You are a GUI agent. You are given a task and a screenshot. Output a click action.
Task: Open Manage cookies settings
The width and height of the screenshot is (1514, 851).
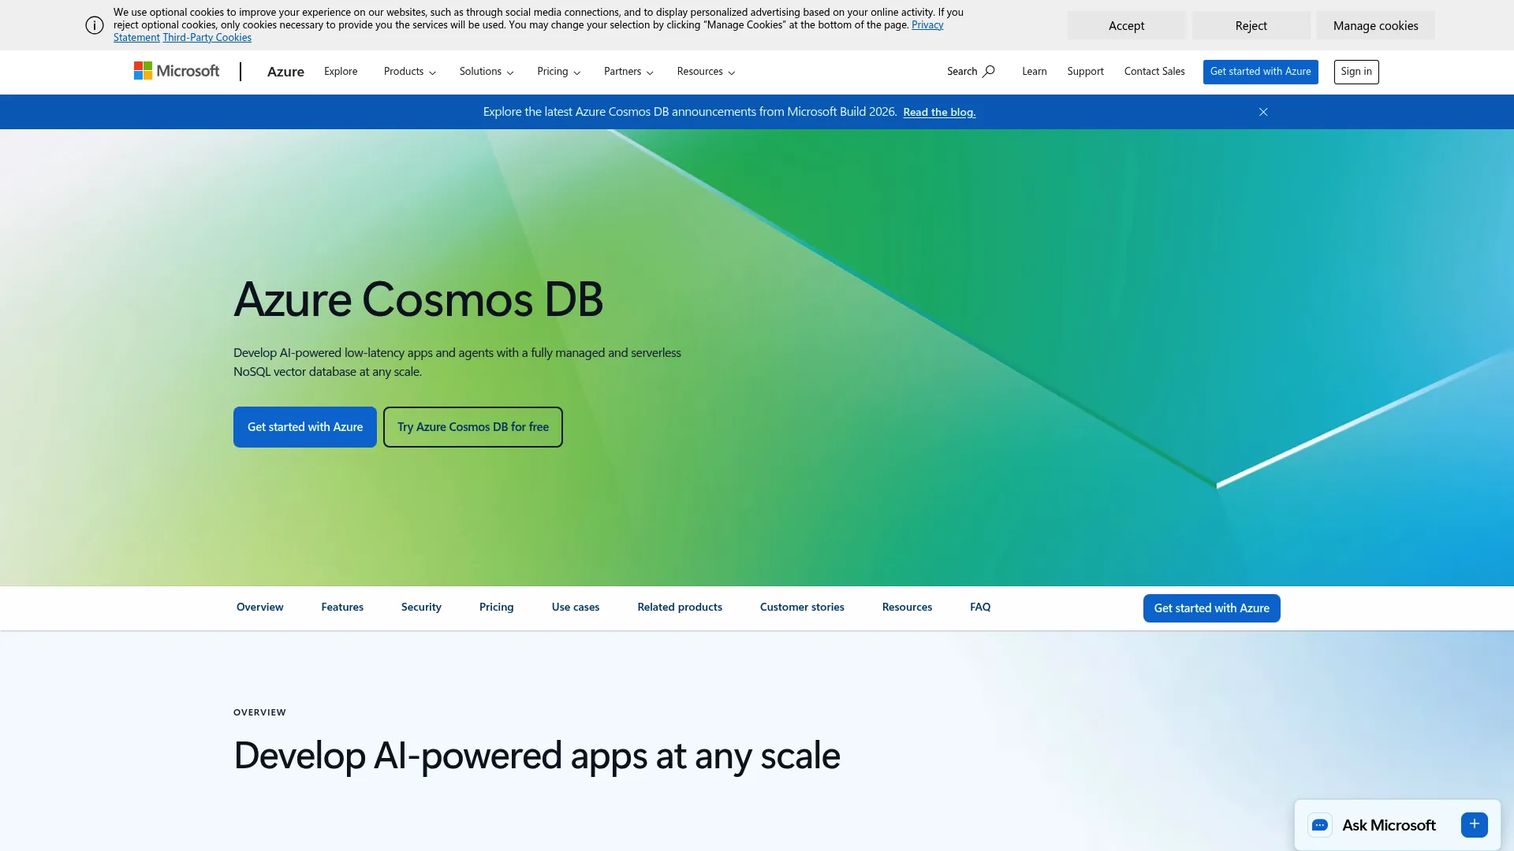tap(1375, 25)
